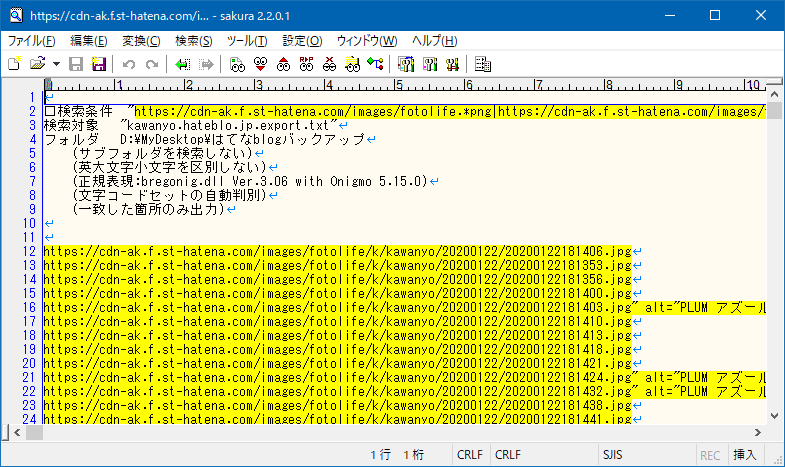Toggle 挿入 insert mode in status bar
The image size is (785, 467).
[744, 454]
